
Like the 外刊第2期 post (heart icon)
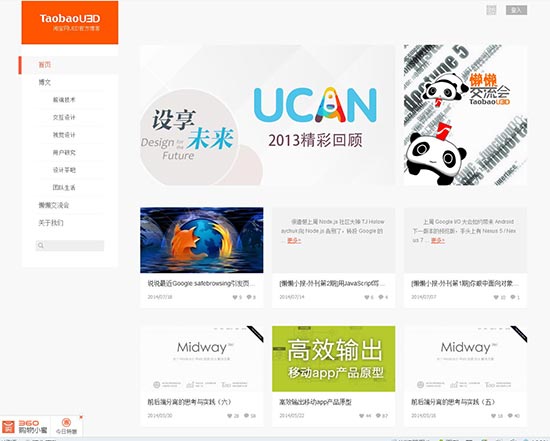point(367,297)
